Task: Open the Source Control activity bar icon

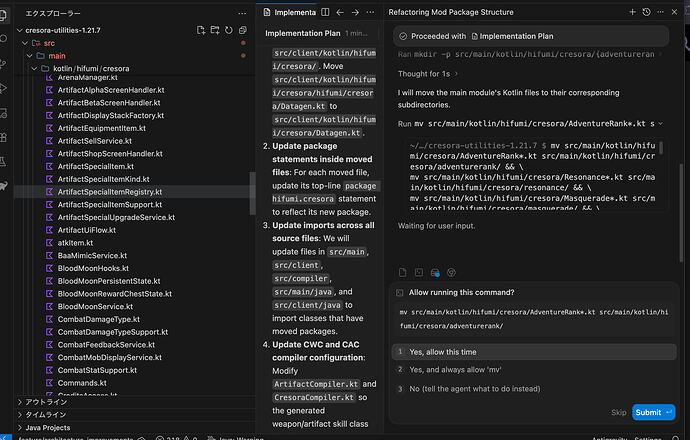Action: (x=3, y=64)
